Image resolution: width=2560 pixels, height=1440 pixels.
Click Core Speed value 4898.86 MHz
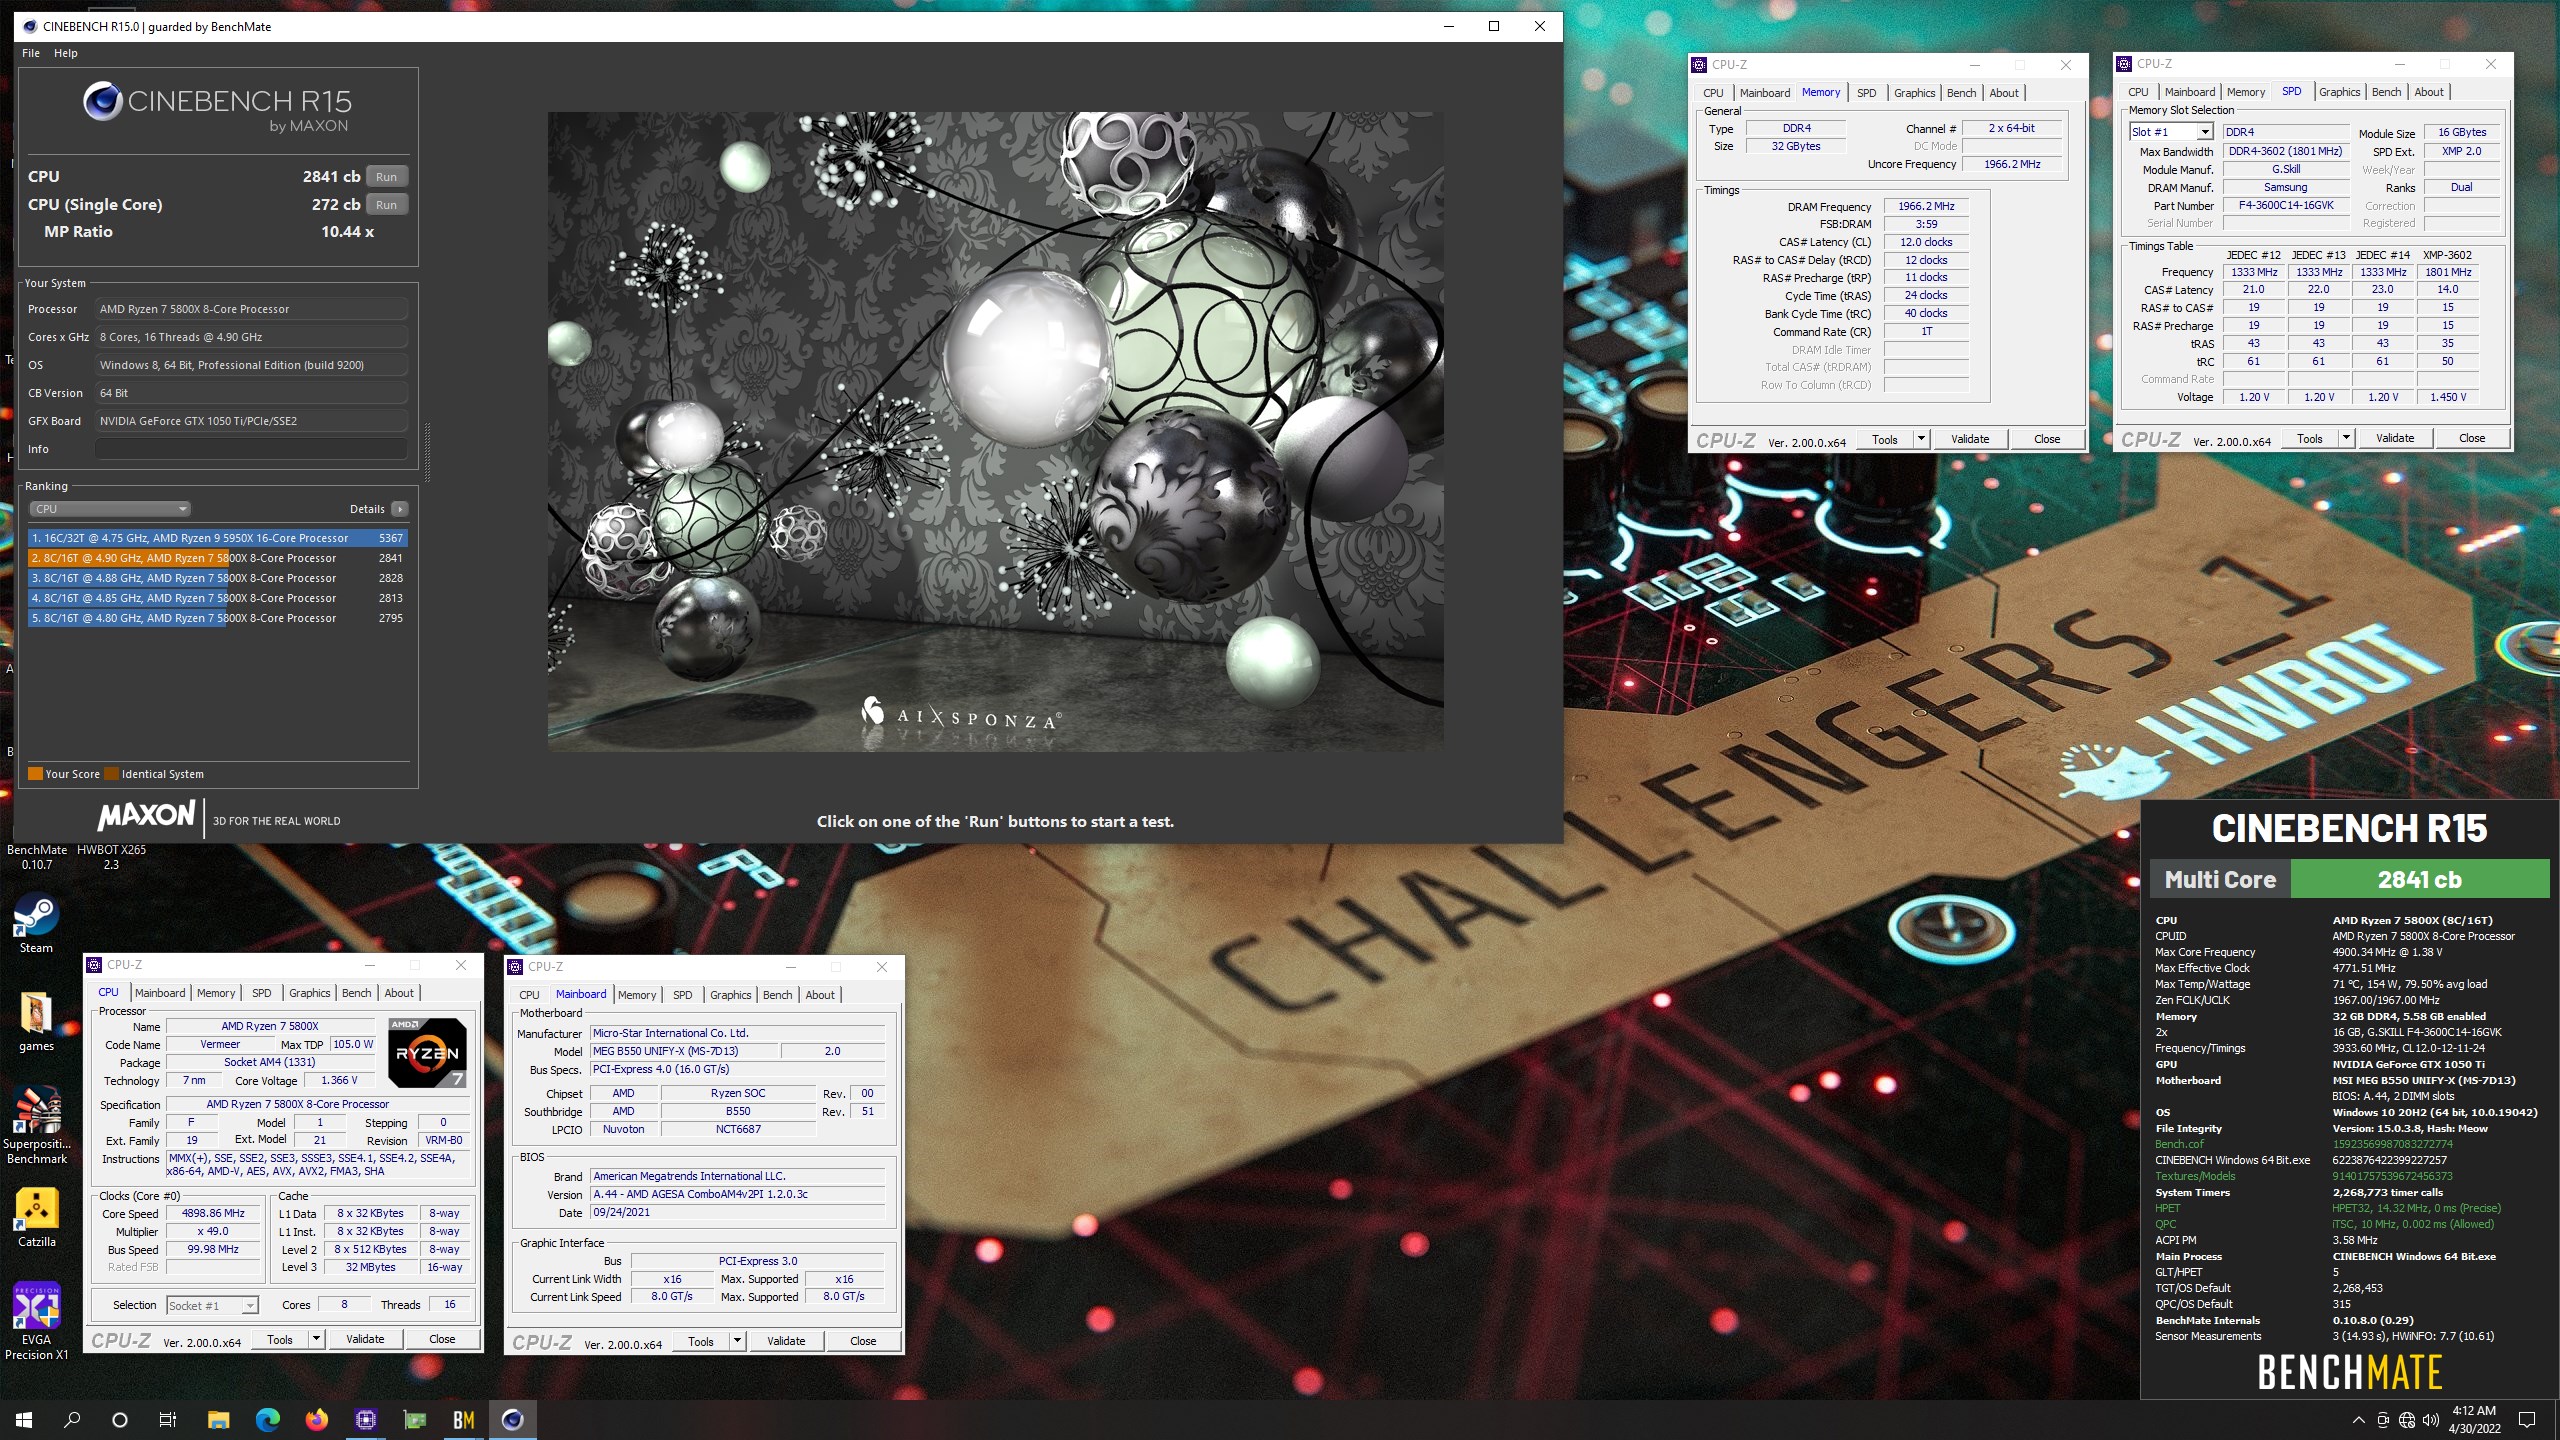[213, 1213]
